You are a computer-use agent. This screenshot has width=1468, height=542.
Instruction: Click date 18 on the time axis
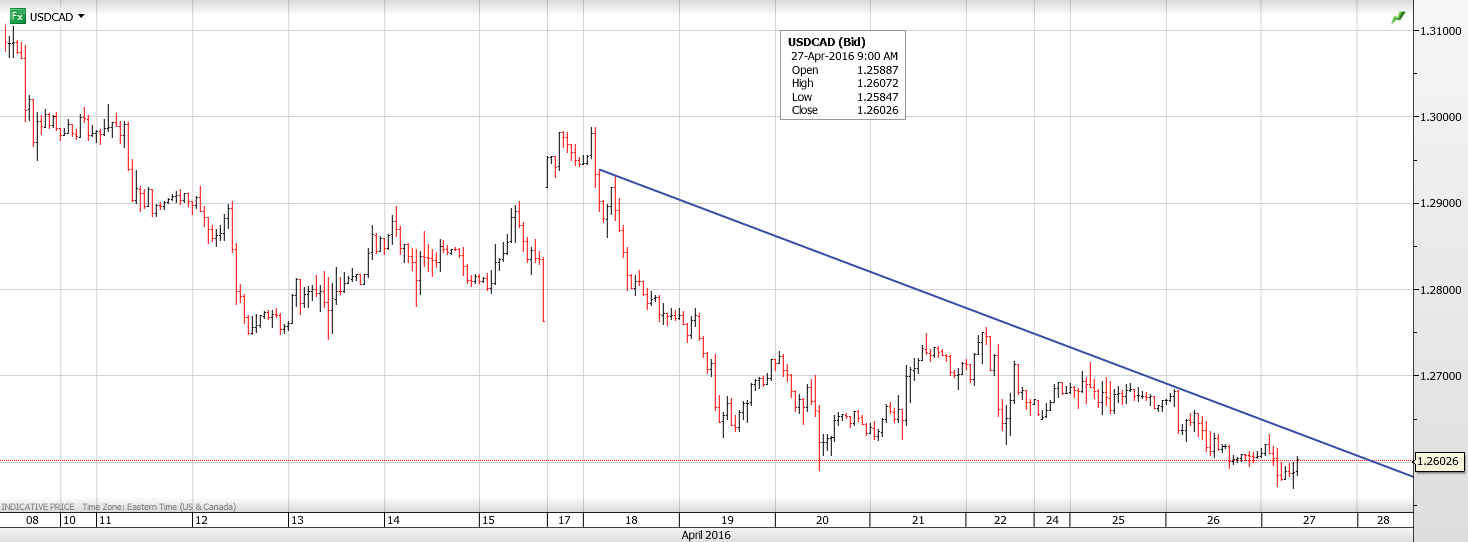point(632,521)
